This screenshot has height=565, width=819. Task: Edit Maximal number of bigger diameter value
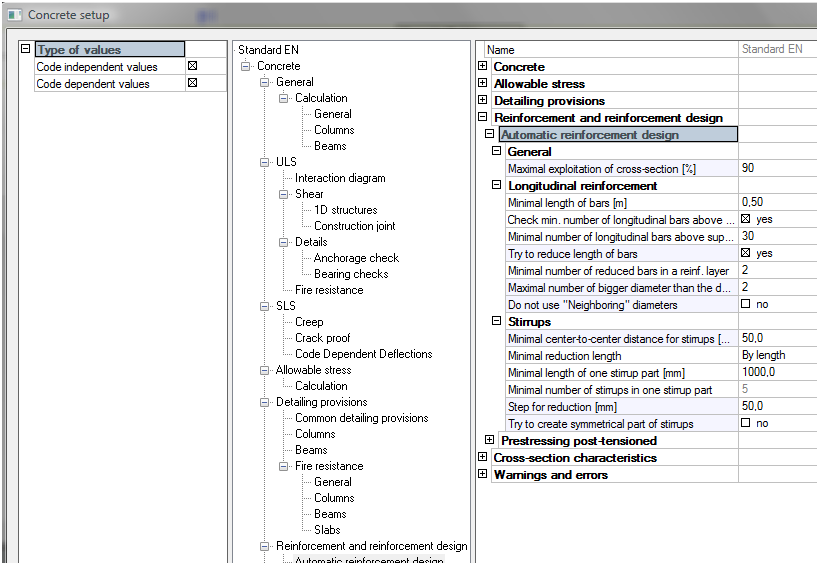click(778, 287)
